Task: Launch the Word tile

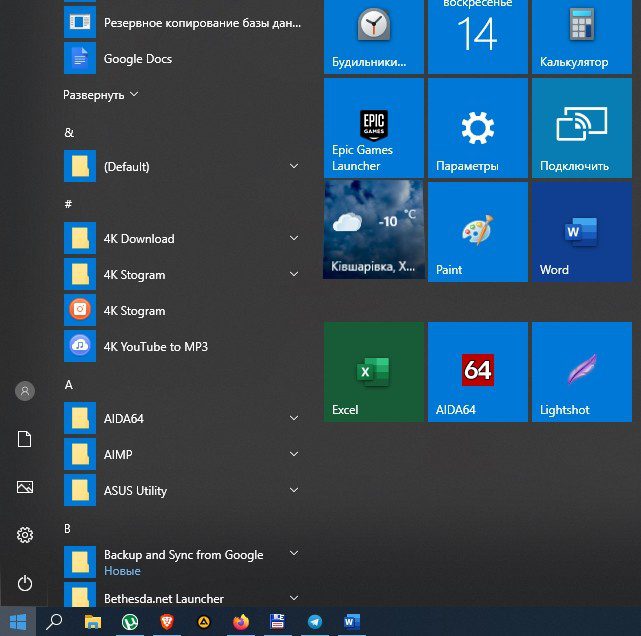Action: pos(582,232)
